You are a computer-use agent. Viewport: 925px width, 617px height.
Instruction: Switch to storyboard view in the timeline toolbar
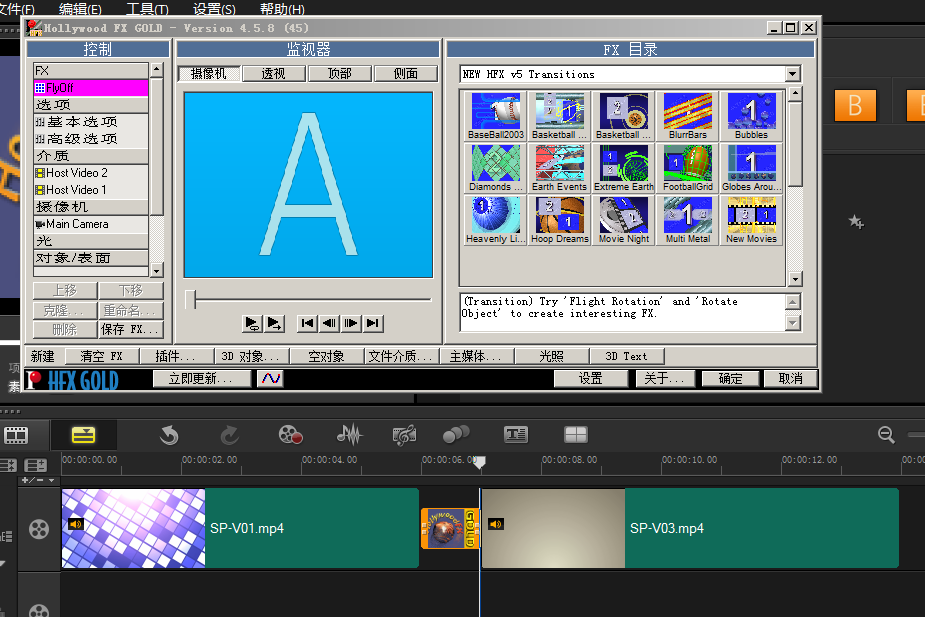tap(16, 436)
